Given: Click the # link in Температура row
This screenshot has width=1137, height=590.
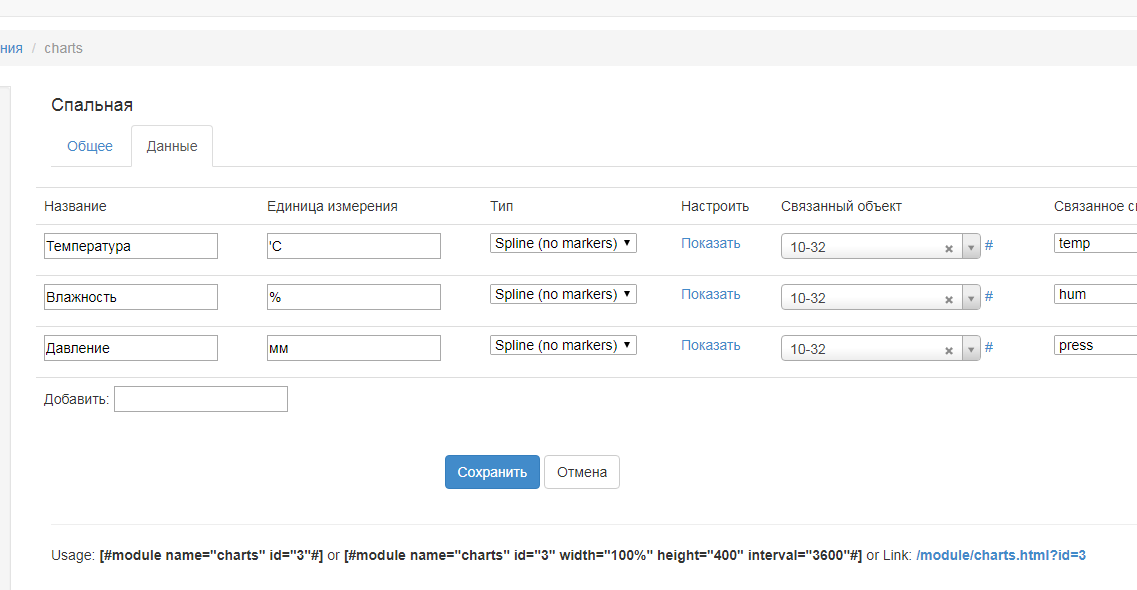Looking at the screenshot, I should coord(989,245).
